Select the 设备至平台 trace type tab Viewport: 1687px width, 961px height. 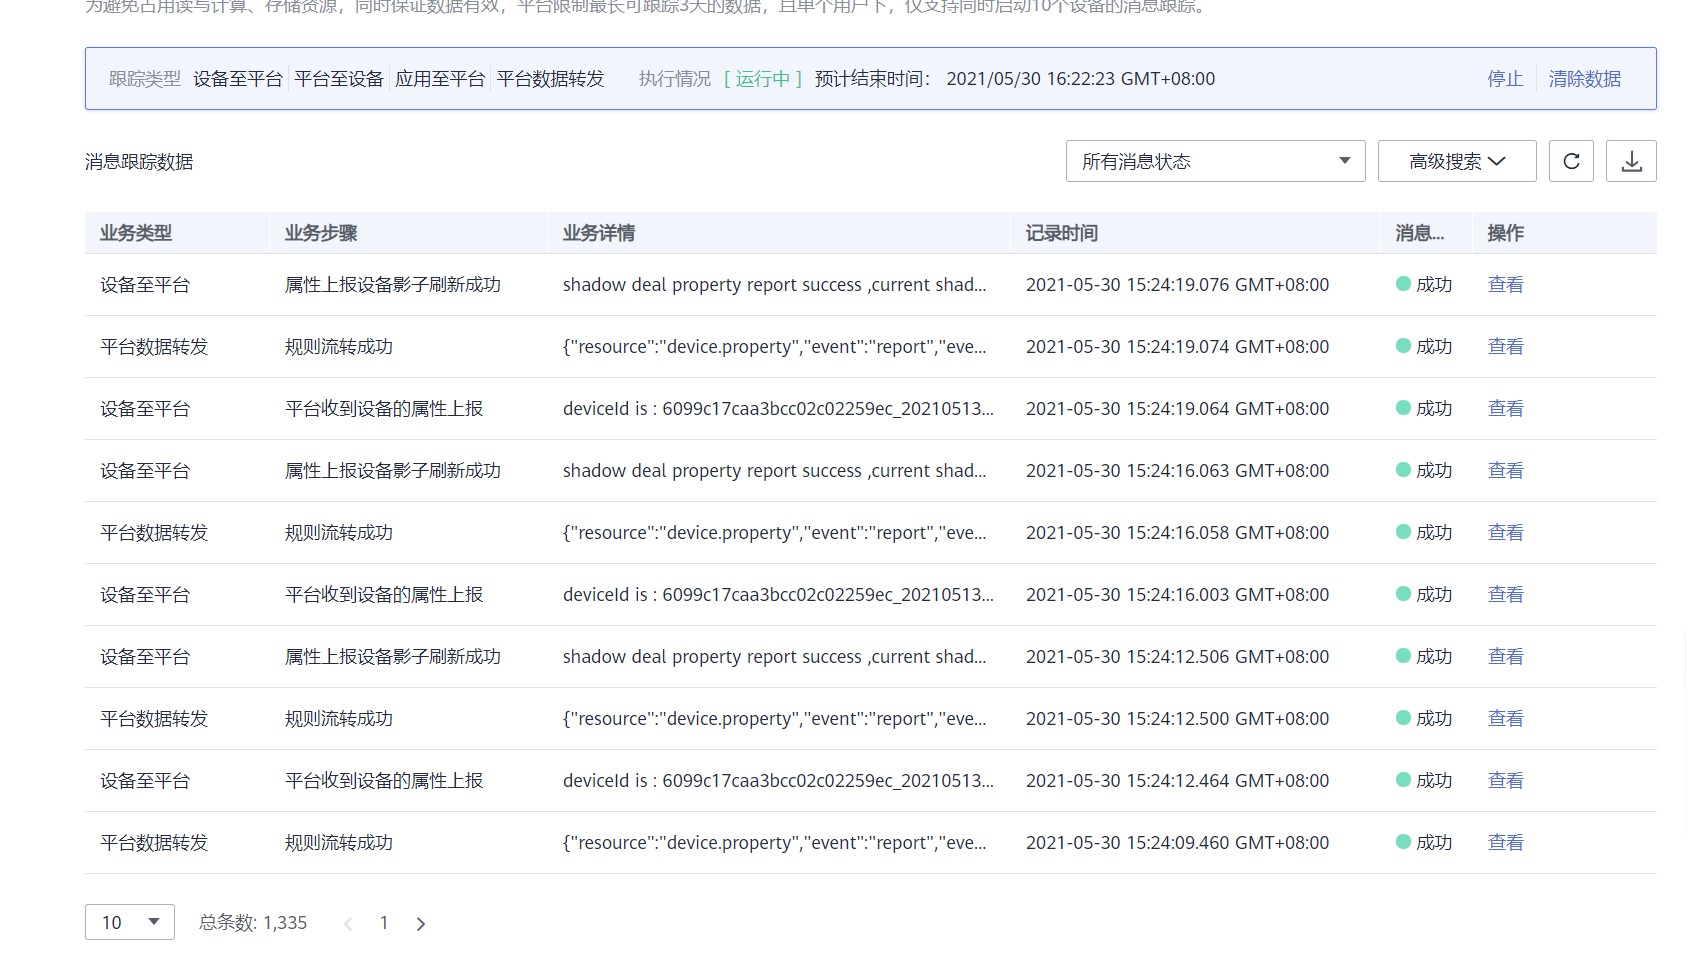pos(237,78)
